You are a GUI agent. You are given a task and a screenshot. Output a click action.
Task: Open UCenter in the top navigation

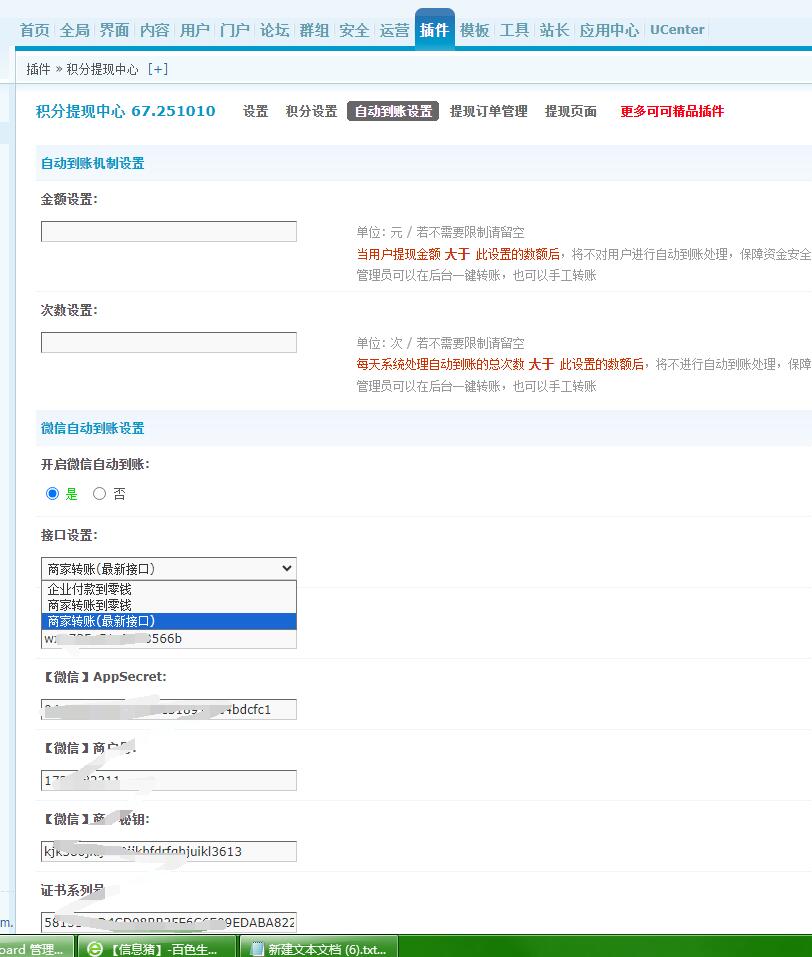[x=677, y=30]
